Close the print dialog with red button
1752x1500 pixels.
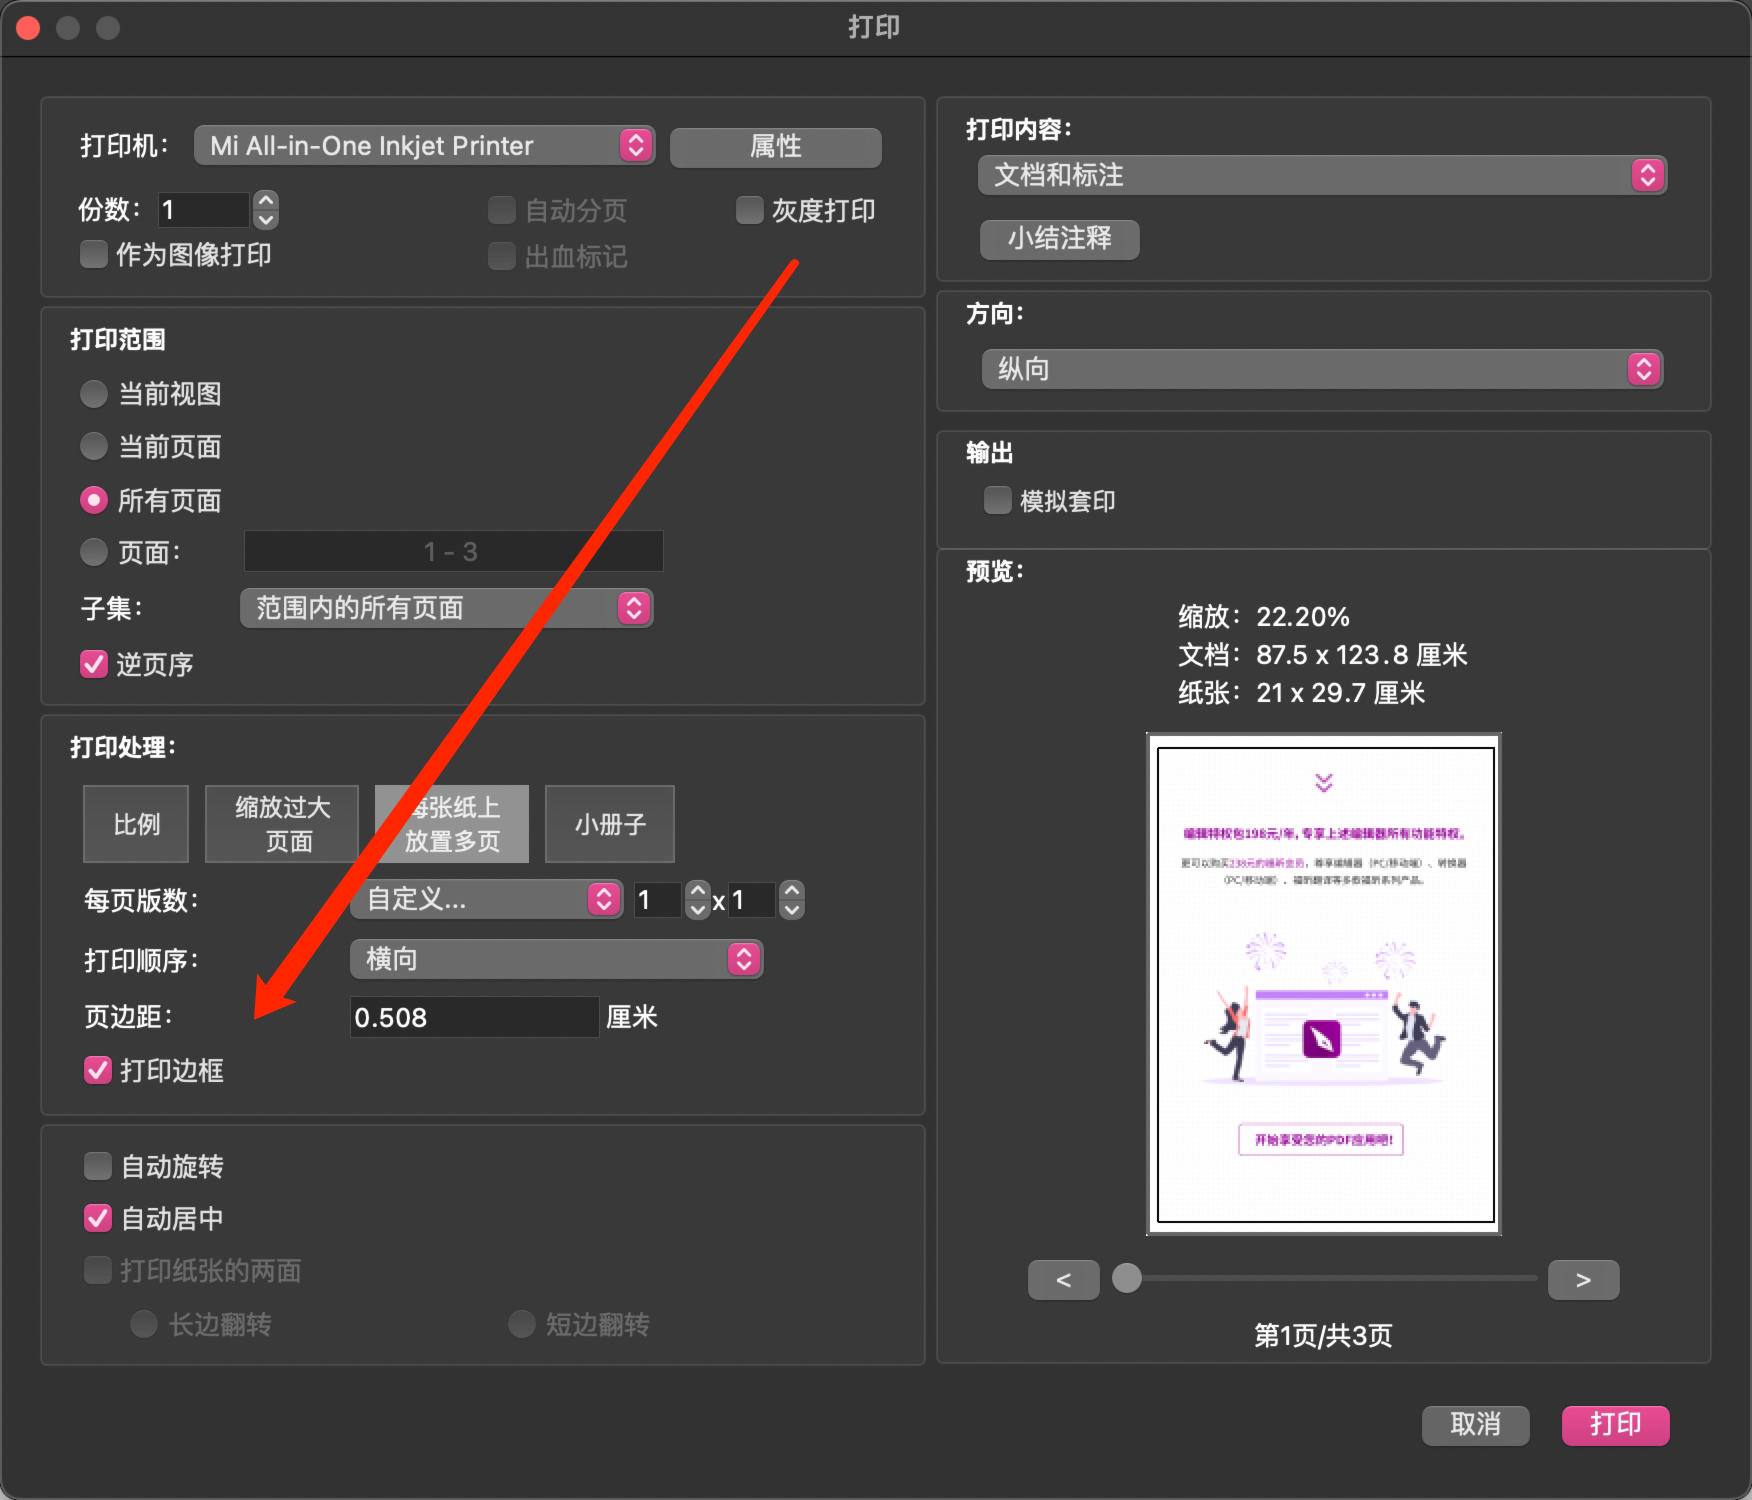click(28, 28)
